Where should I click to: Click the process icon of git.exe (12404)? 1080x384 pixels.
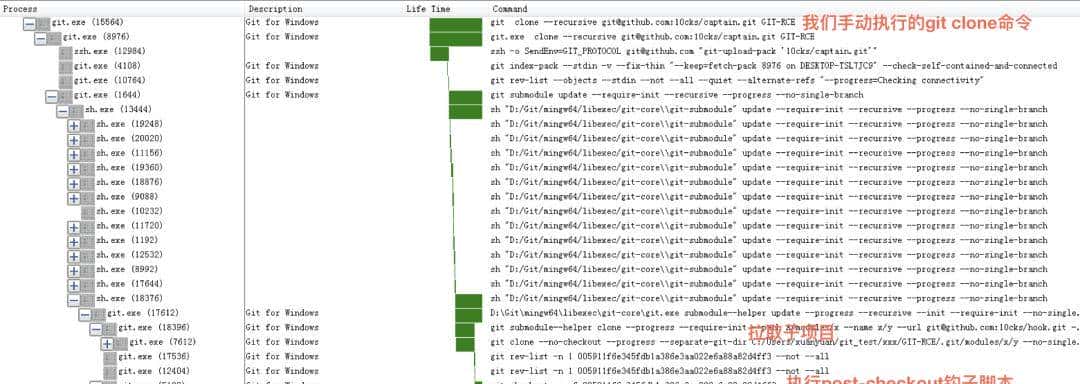pyautogui.click(x=109, y=372)
